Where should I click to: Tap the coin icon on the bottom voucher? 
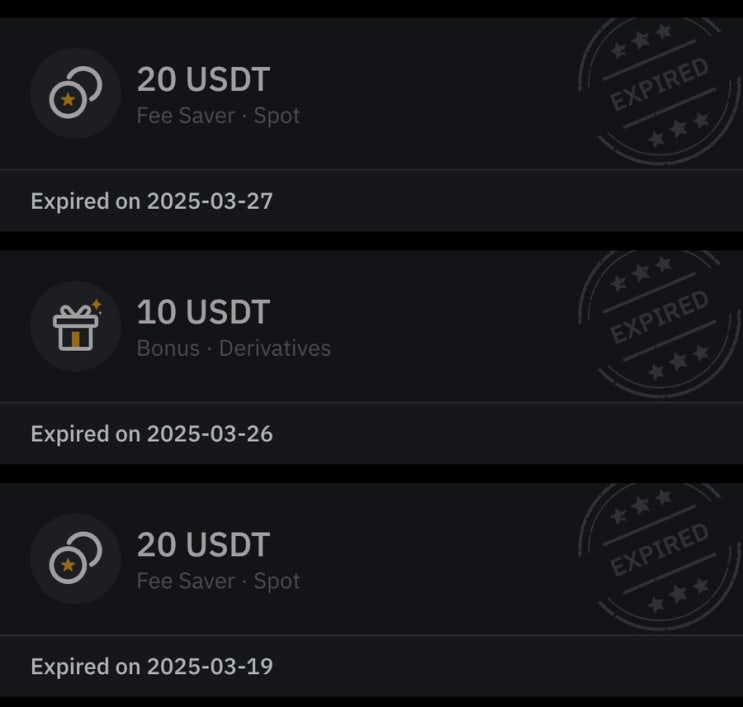(76, 559)
